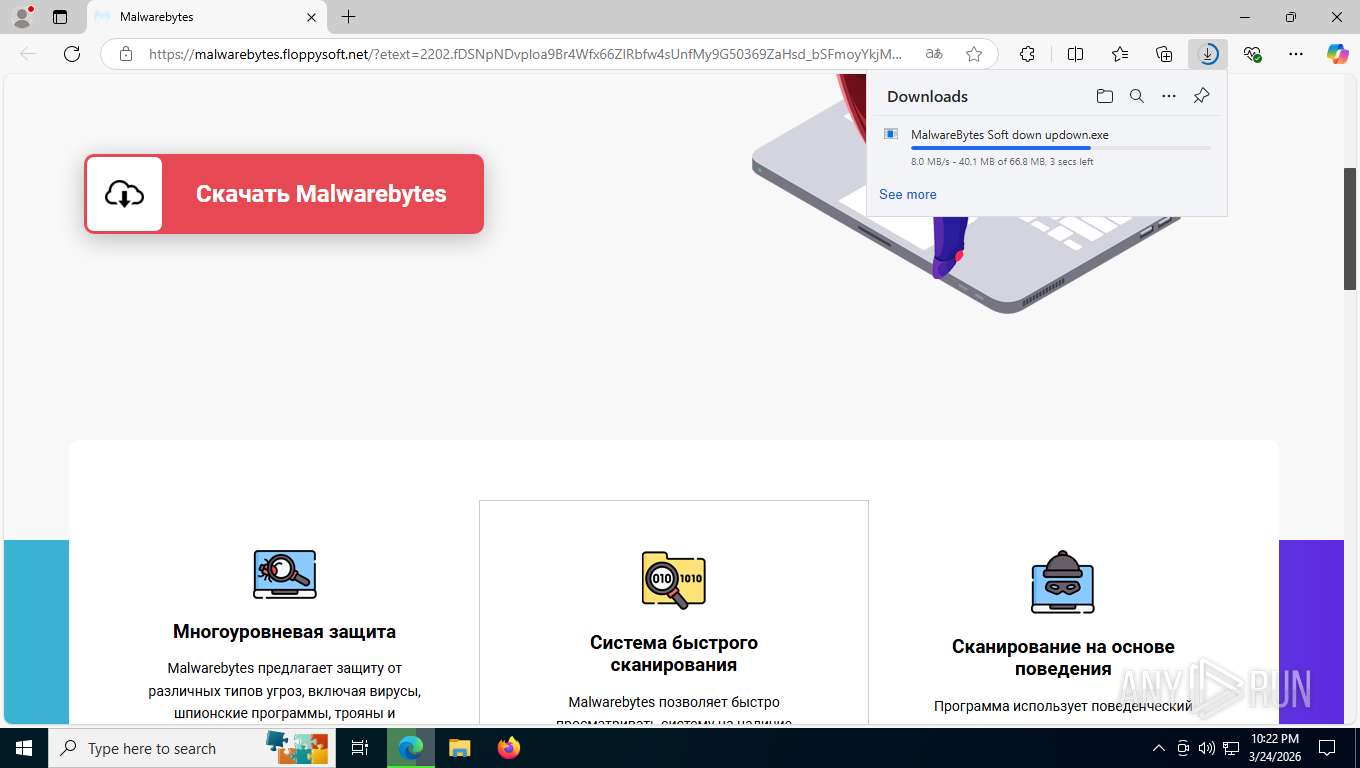1360x768 pixels.
Task: Click the page vertical scrollbar thumb
Action: 1350,229
